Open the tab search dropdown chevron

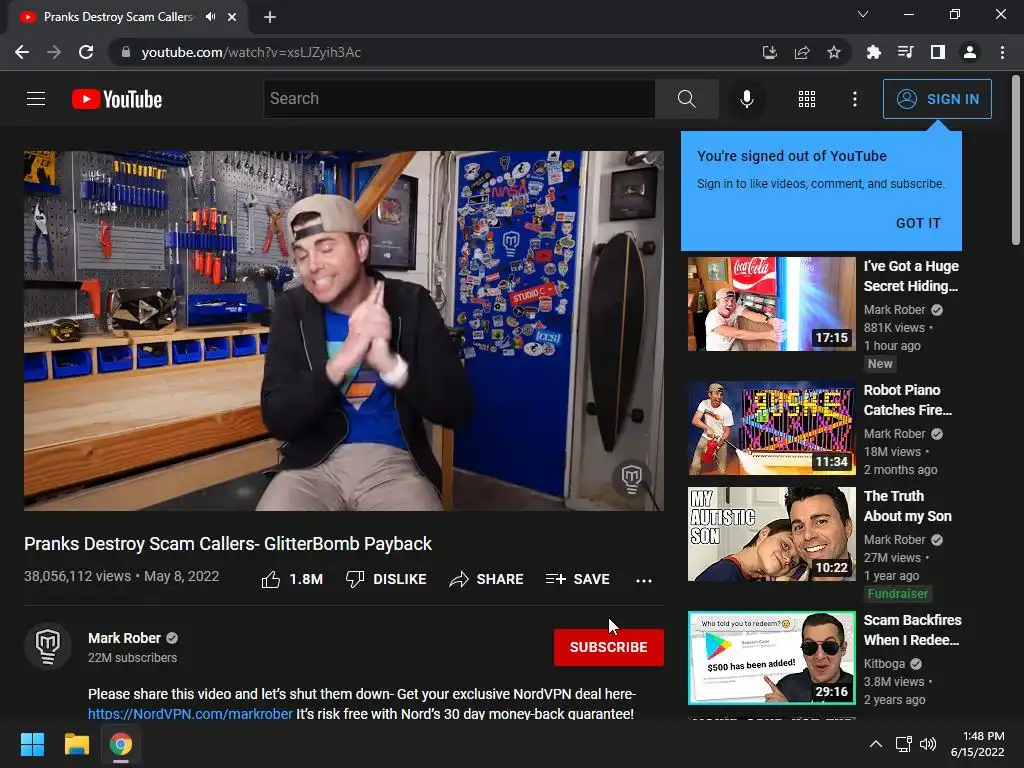(863, 14)
